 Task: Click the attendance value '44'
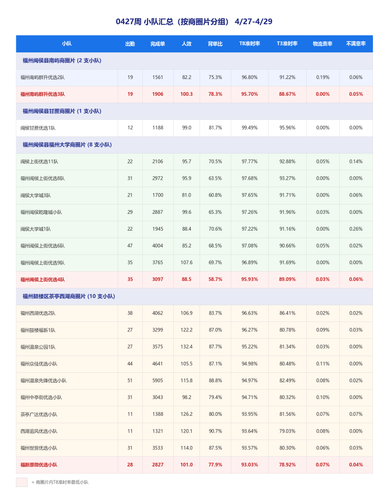[x=130, y=364]
